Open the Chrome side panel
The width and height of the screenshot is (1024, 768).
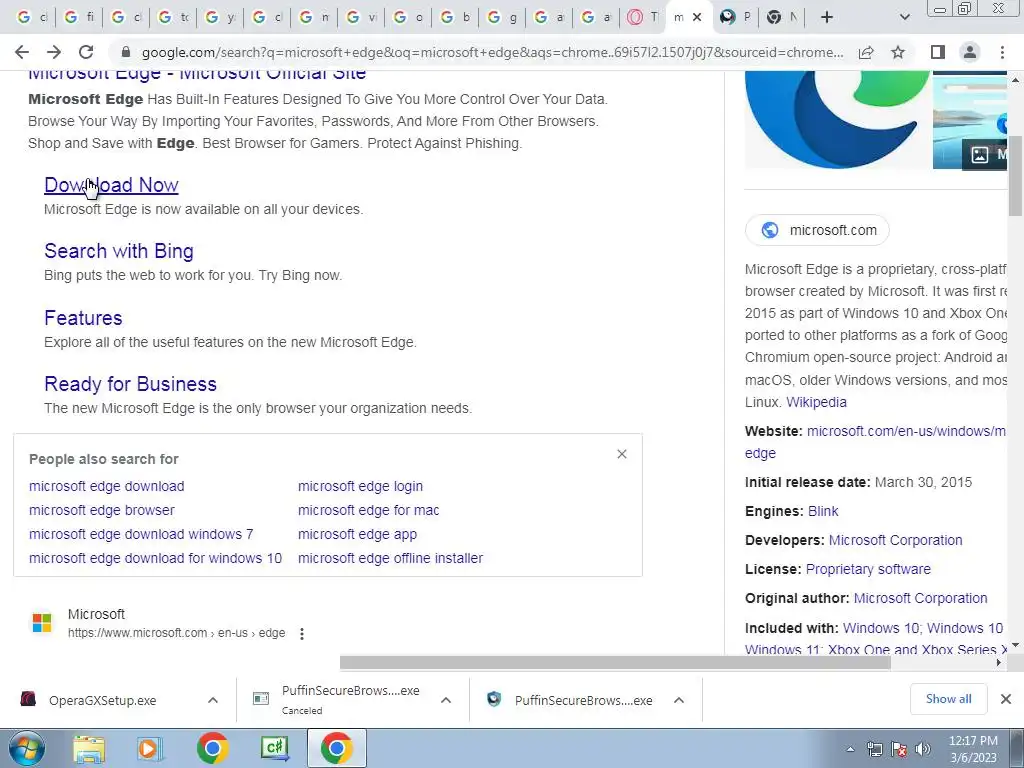pyautogui.click(x=938, y=52)
